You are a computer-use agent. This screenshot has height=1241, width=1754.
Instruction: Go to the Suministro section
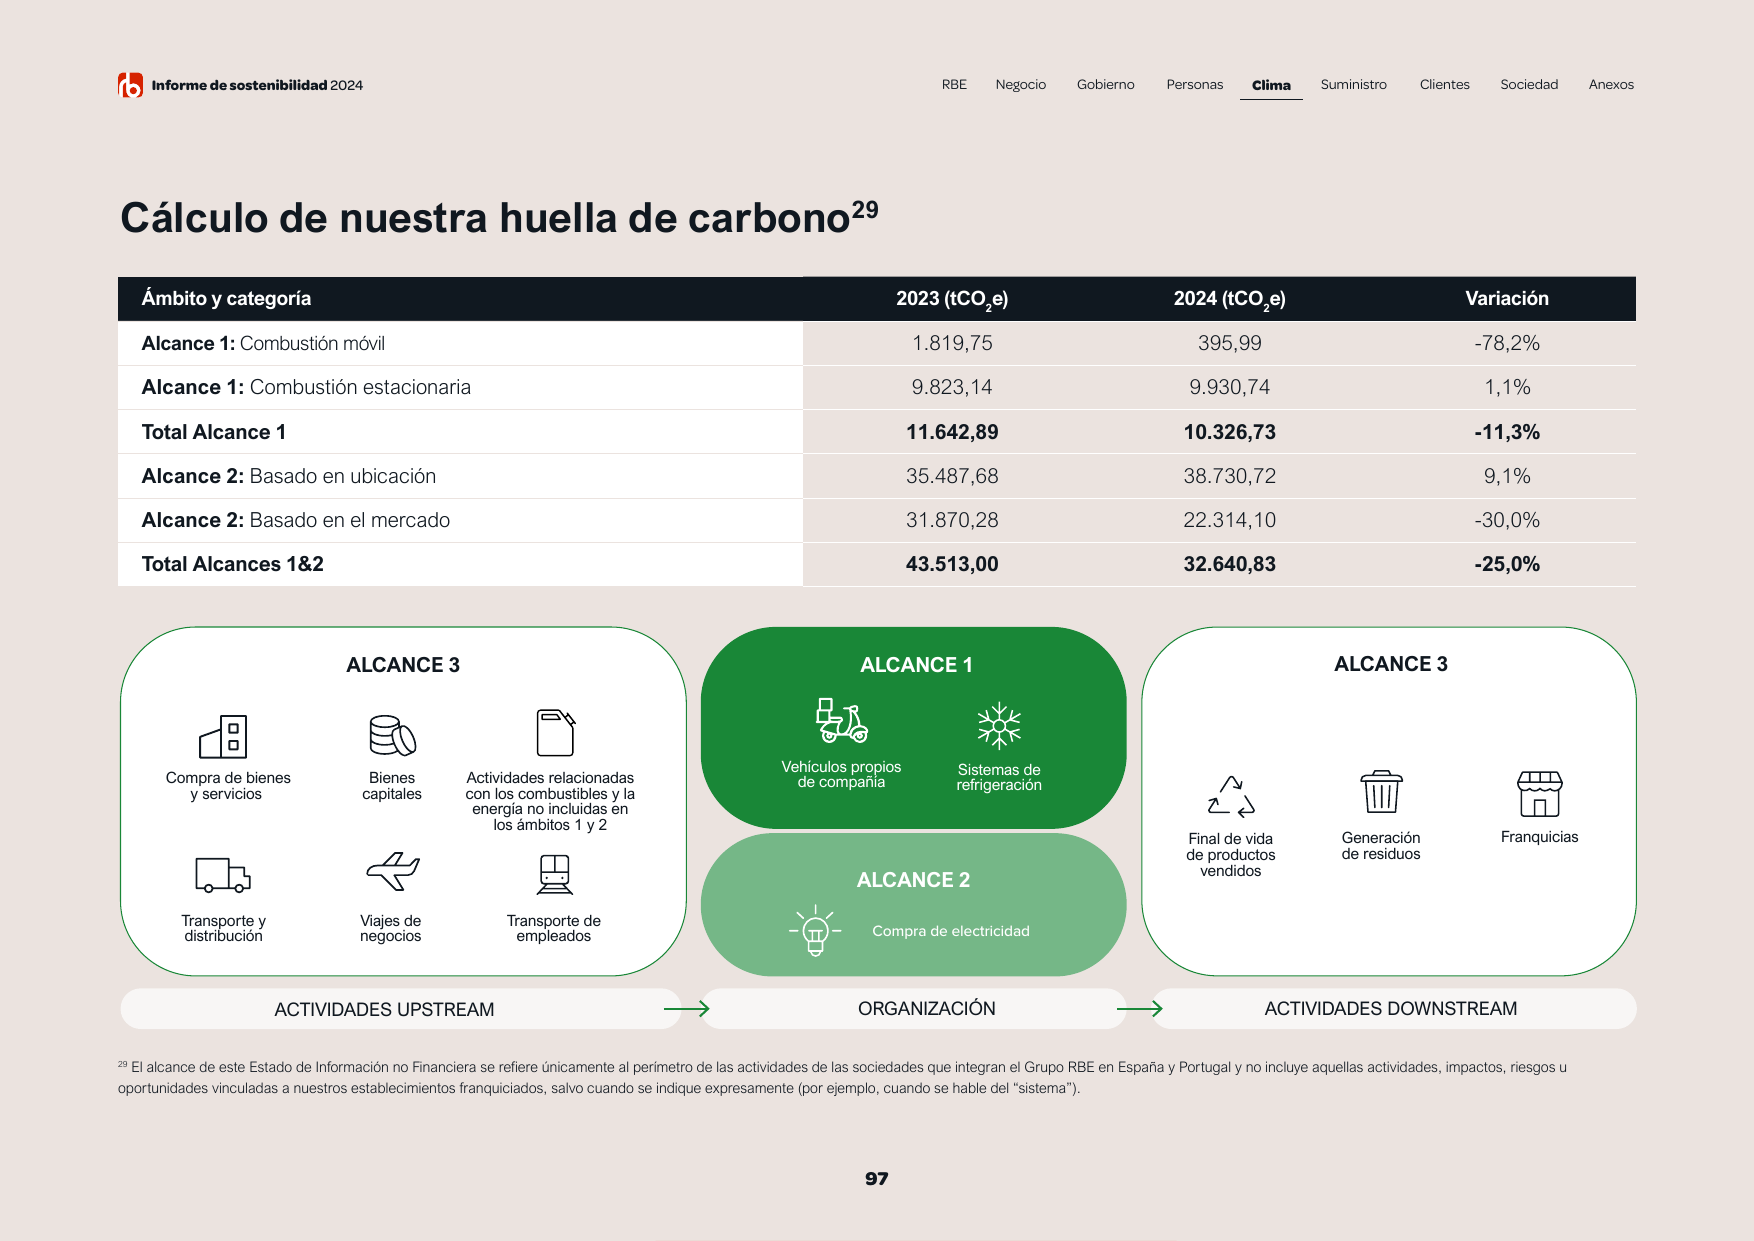click(1354, 85)
